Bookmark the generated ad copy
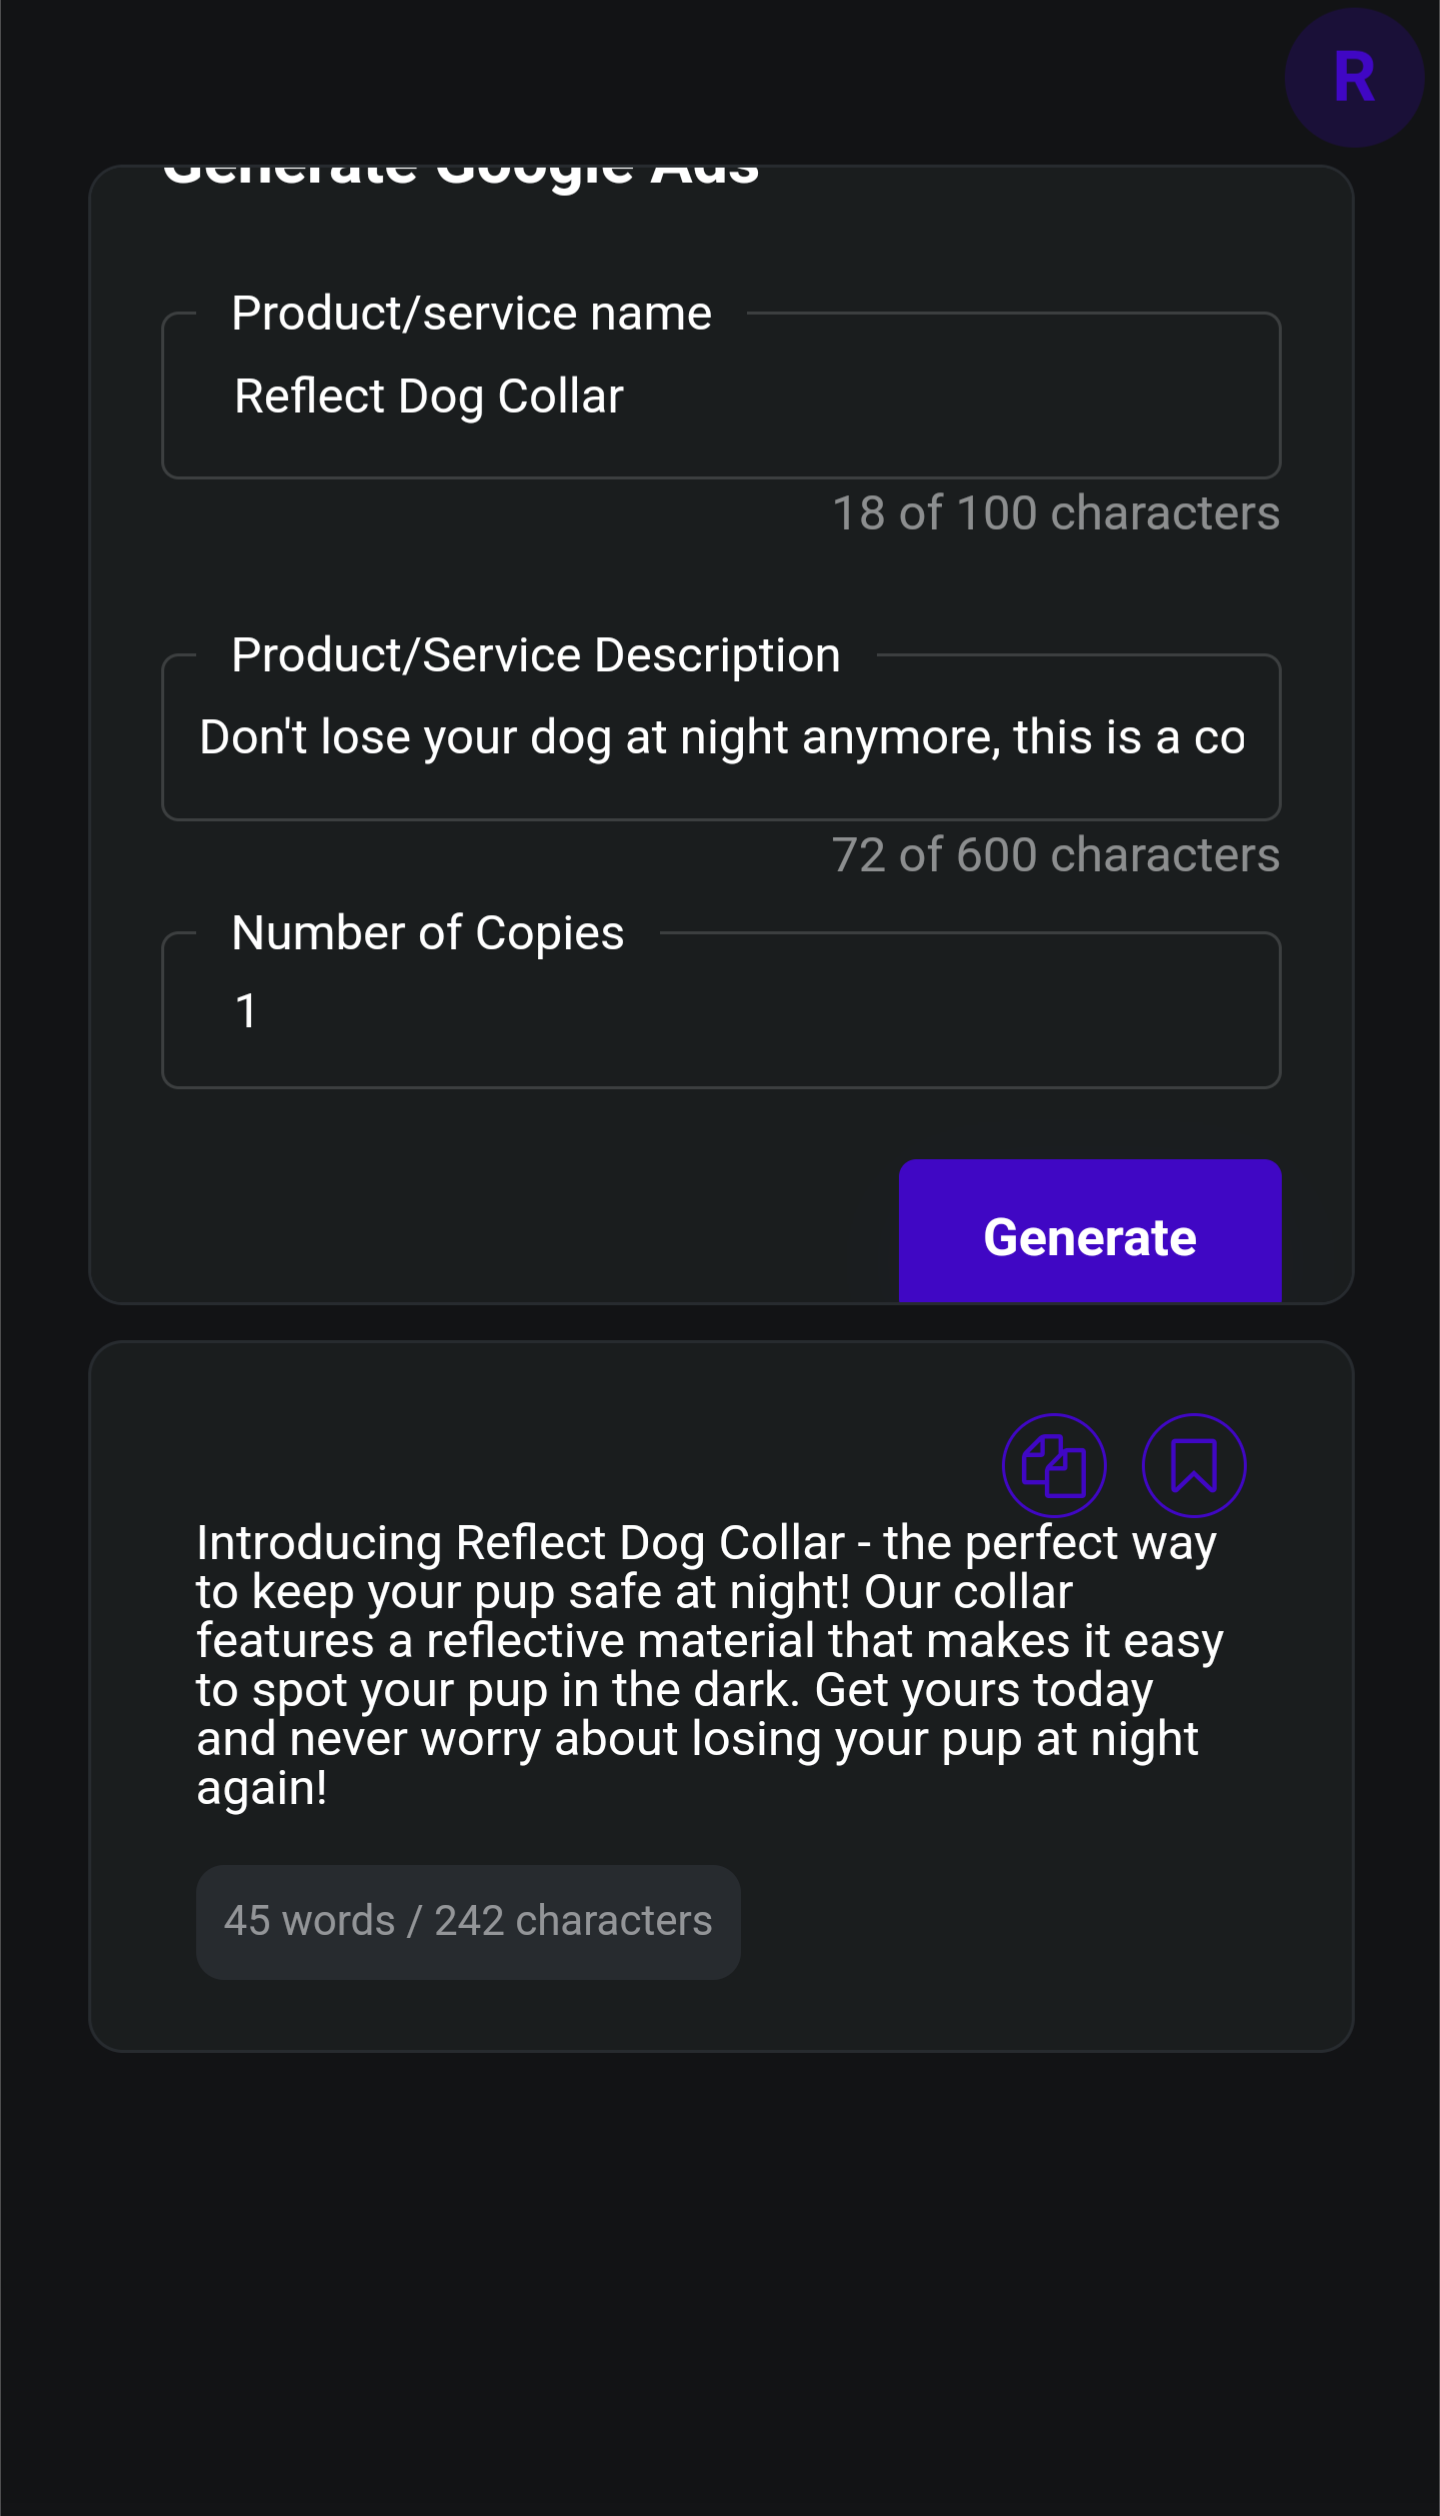Screen dimensions: 1440x2516 click(1194, 1465)
